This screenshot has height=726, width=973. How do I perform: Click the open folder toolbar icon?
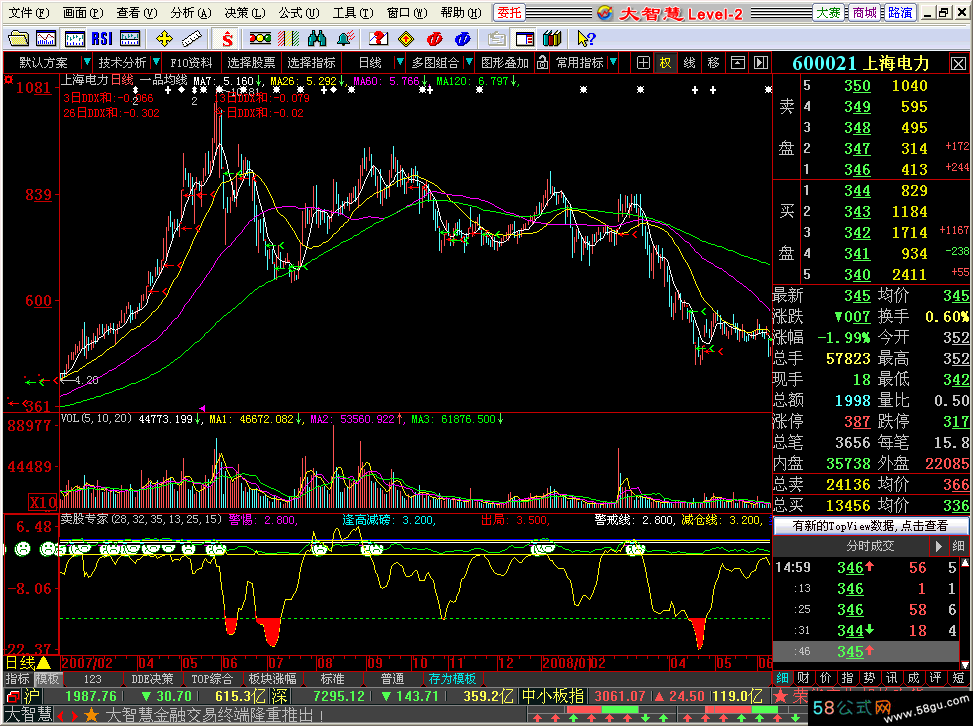18,39
